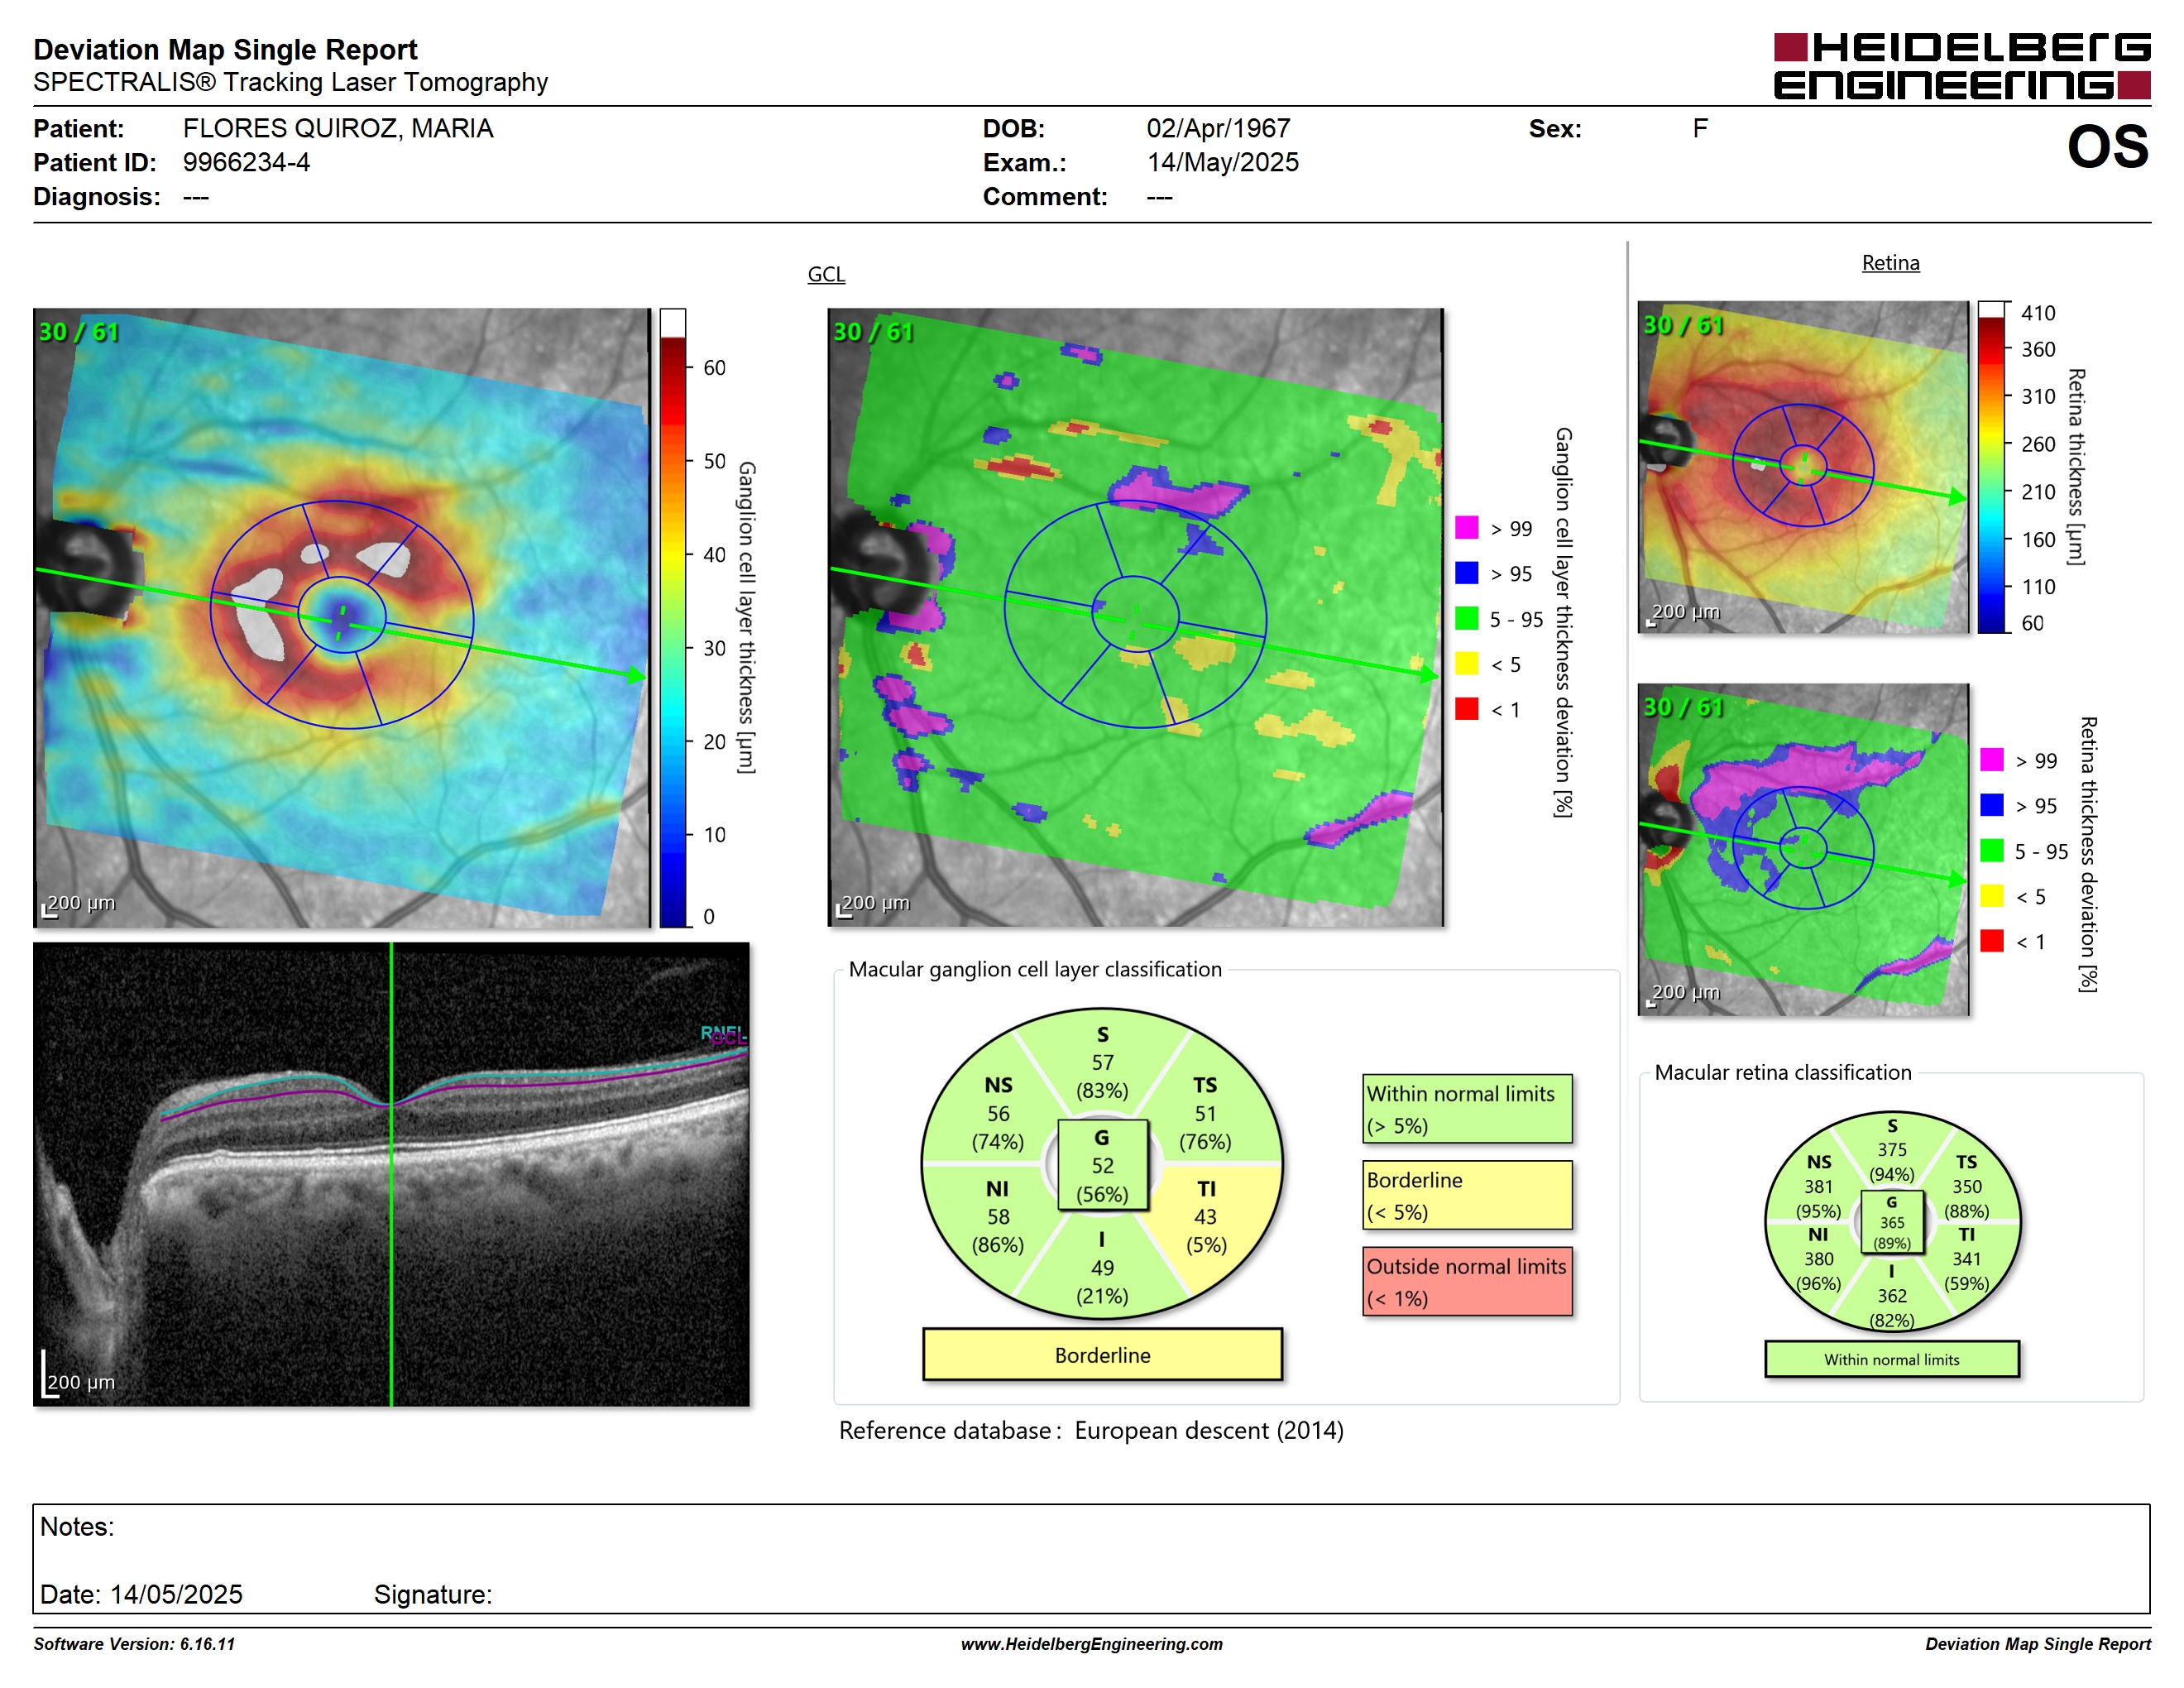Click the DOB value 02/Apr/1967
Screen dimensions: 2184x1688
pyautogui.click(x=1218, y=128)
